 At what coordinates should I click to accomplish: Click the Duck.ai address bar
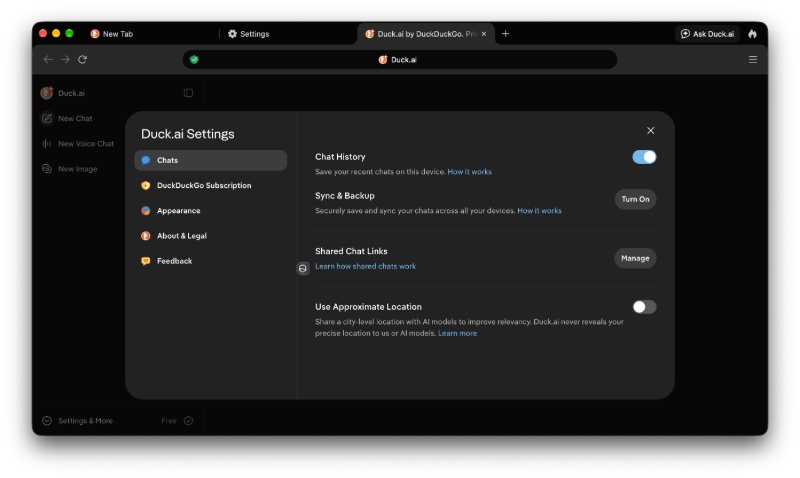click(399, 60)
